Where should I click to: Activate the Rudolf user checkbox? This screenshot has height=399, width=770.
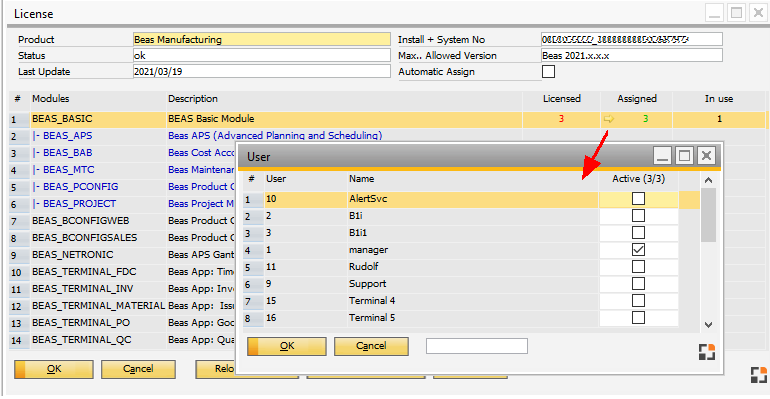click(638, 266)
